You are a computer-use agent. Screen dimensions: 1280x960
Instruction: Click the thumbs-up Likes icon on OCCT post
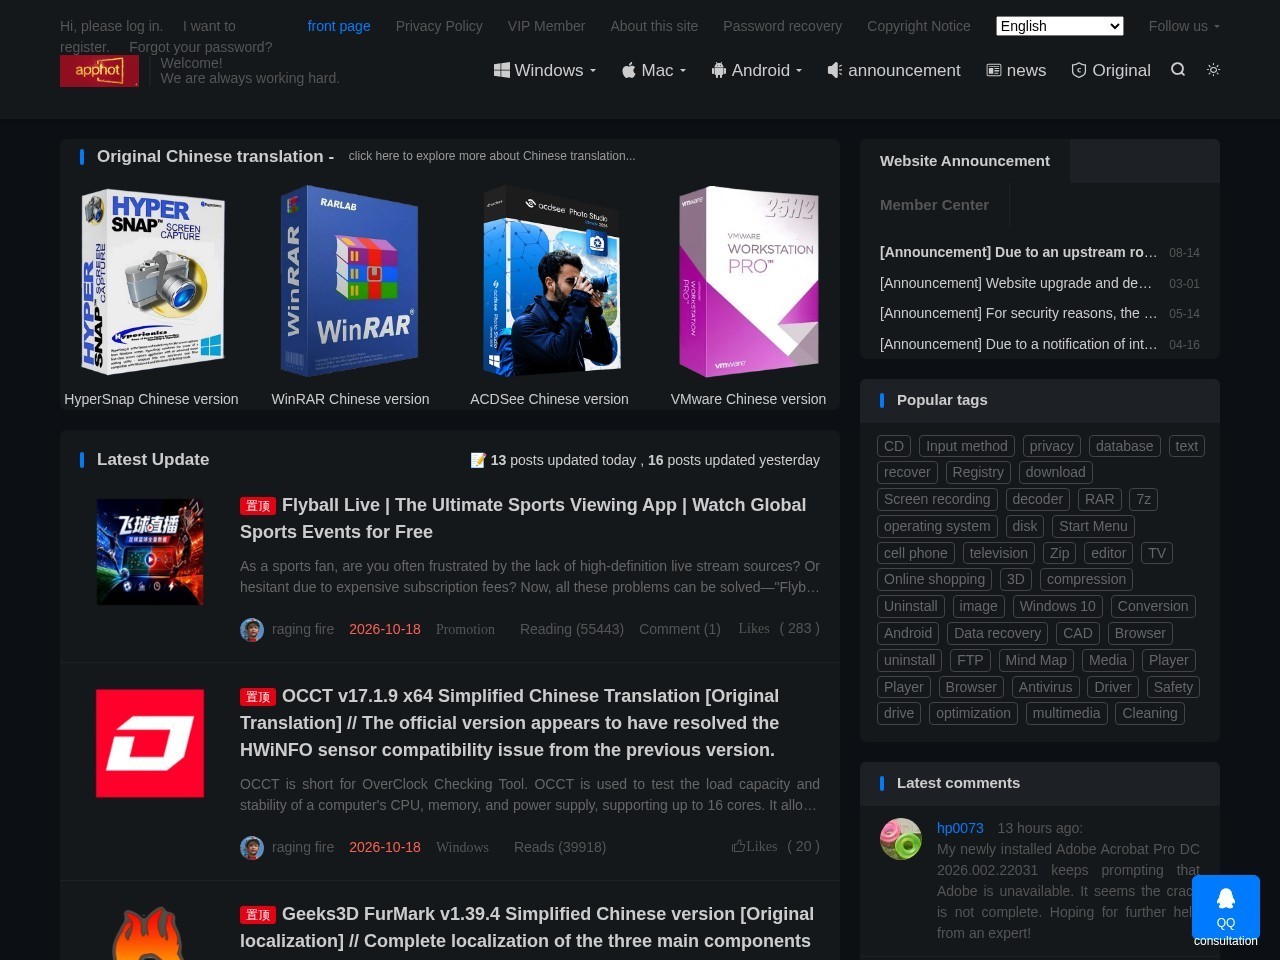(x=738, y=846)
